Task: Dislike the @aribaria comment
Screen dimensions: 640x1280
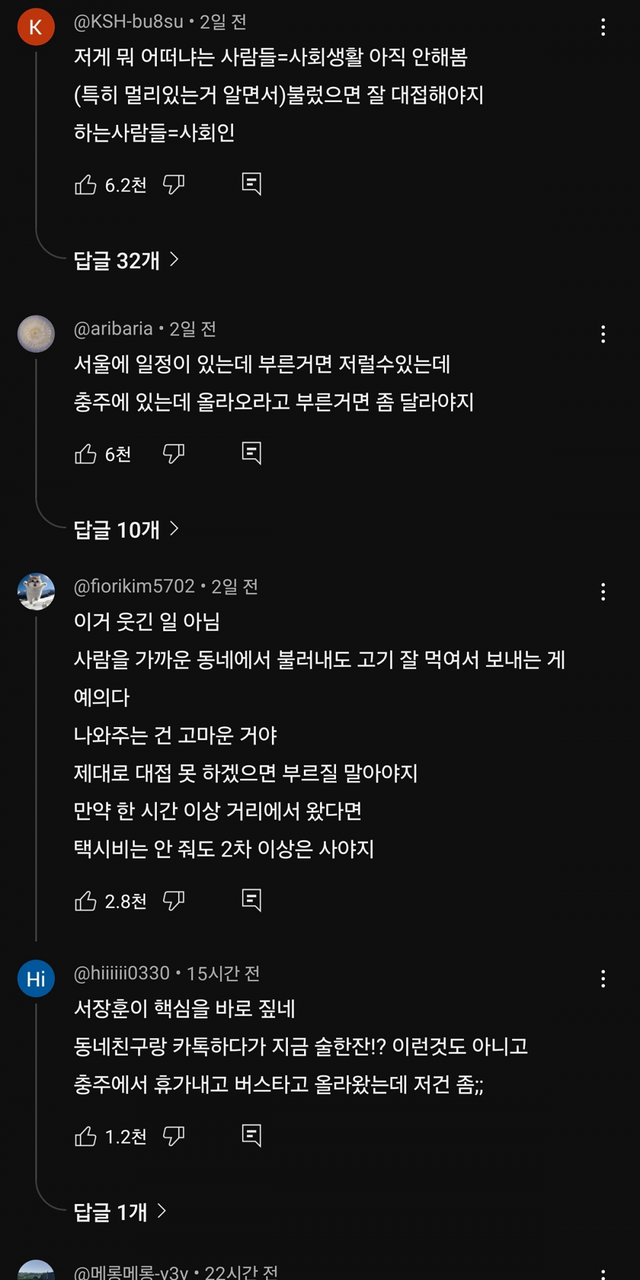Action: 174,454
